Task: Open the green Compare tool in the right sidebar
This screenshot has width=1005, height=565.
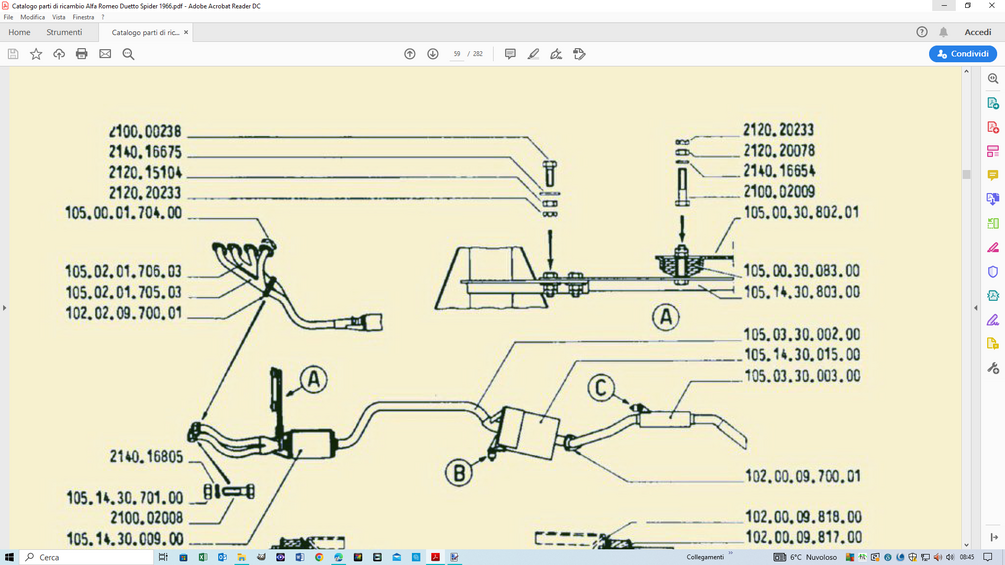Action: [993, 224]
